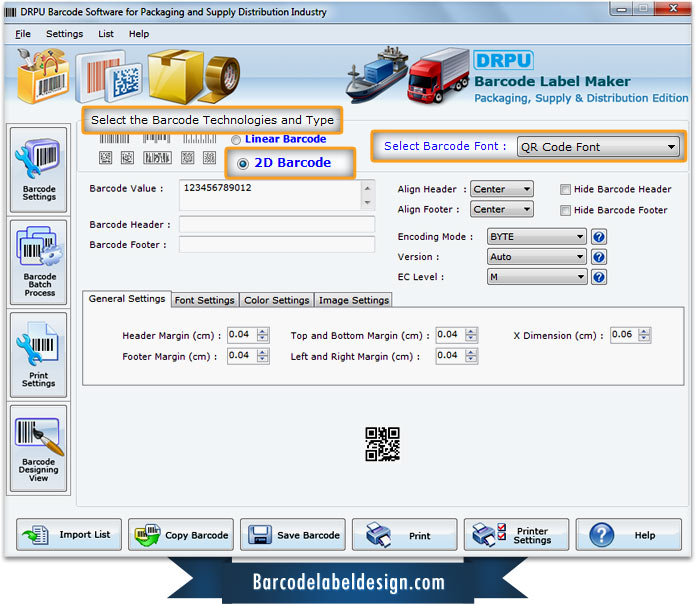Click Printer Settings button
This screenshot has height=604, width=696.
516,535
